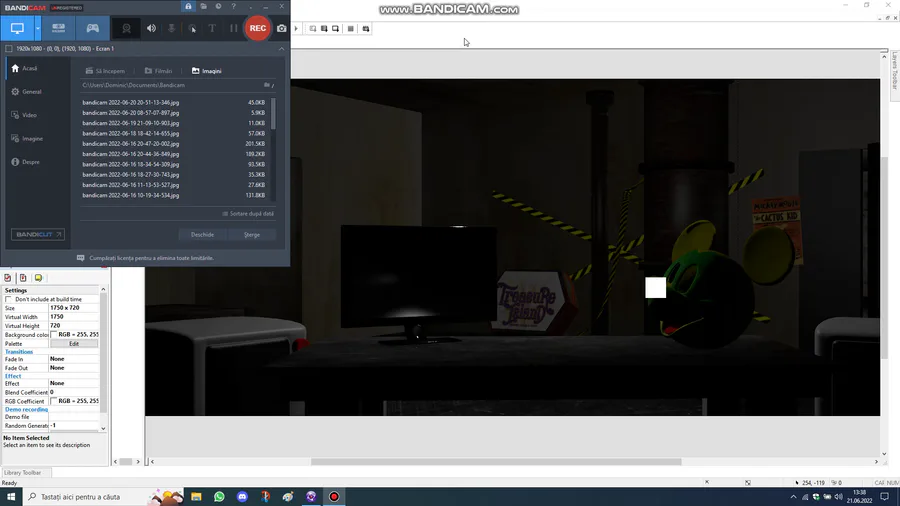Toggle Bandicam speaker sound icon
The width and height of the screenshot is (900, 506).
(151, 28)
